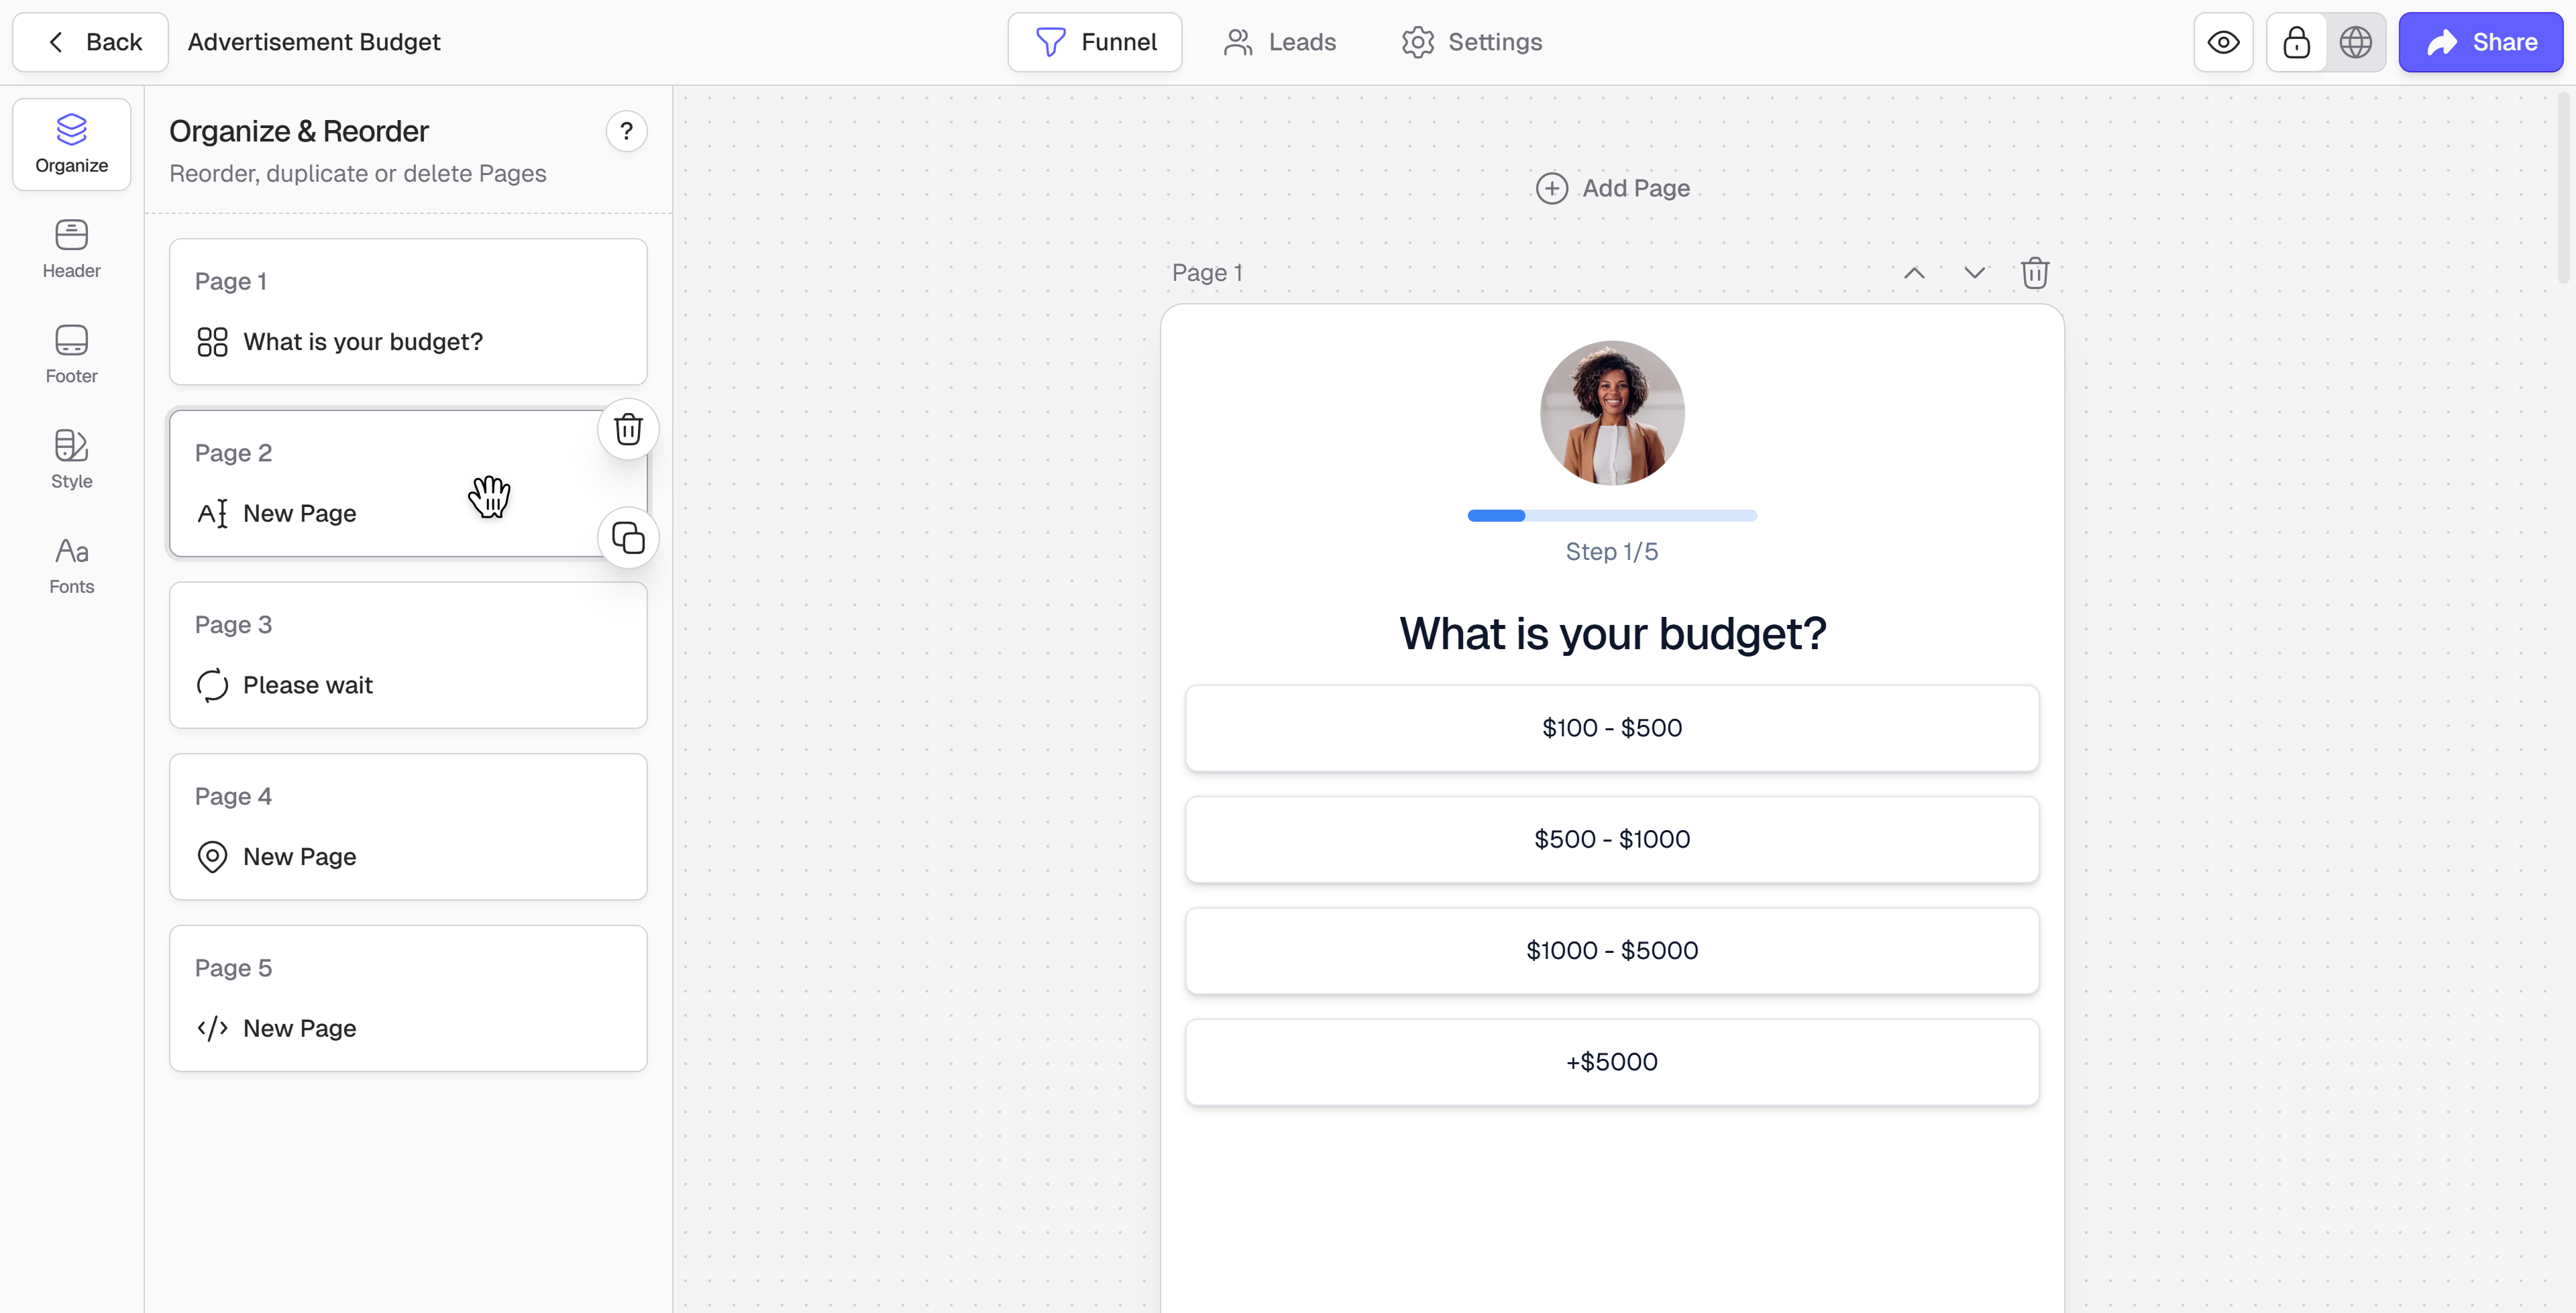Move Page 1 up with chevron
This screenshot has width=2576, height=1313.
pyautogui.click(x=1913, y=273)
